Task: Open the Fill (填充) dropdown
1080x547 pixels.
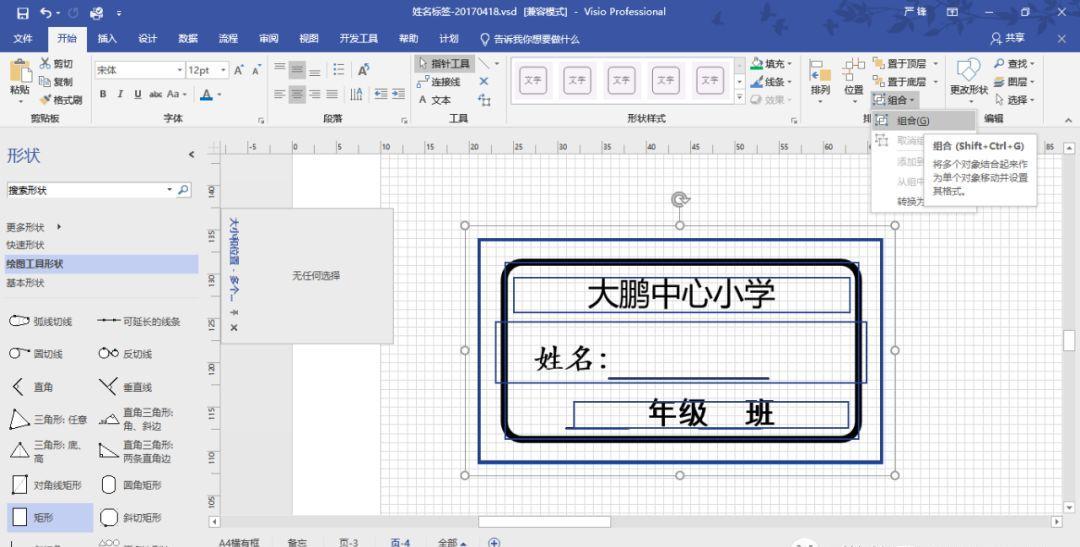Action: tap(772, 64)
